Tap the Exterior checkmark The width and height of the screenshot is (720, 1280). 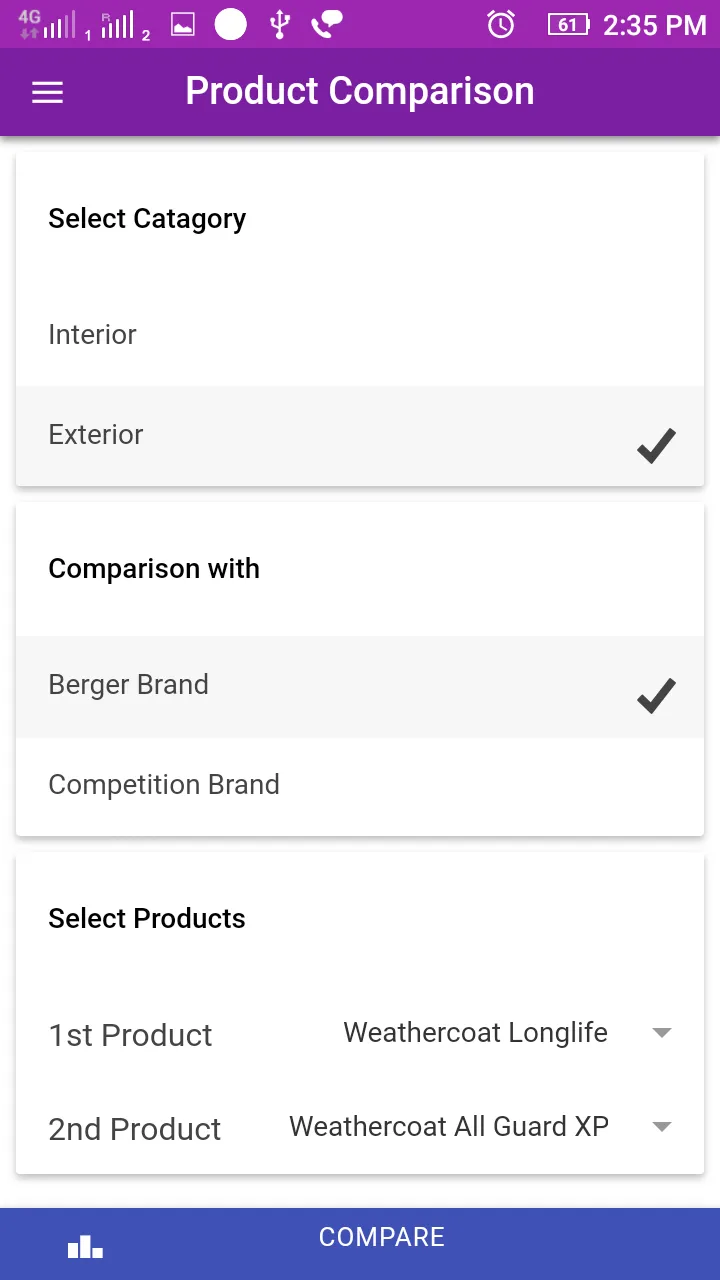[656, 445]
